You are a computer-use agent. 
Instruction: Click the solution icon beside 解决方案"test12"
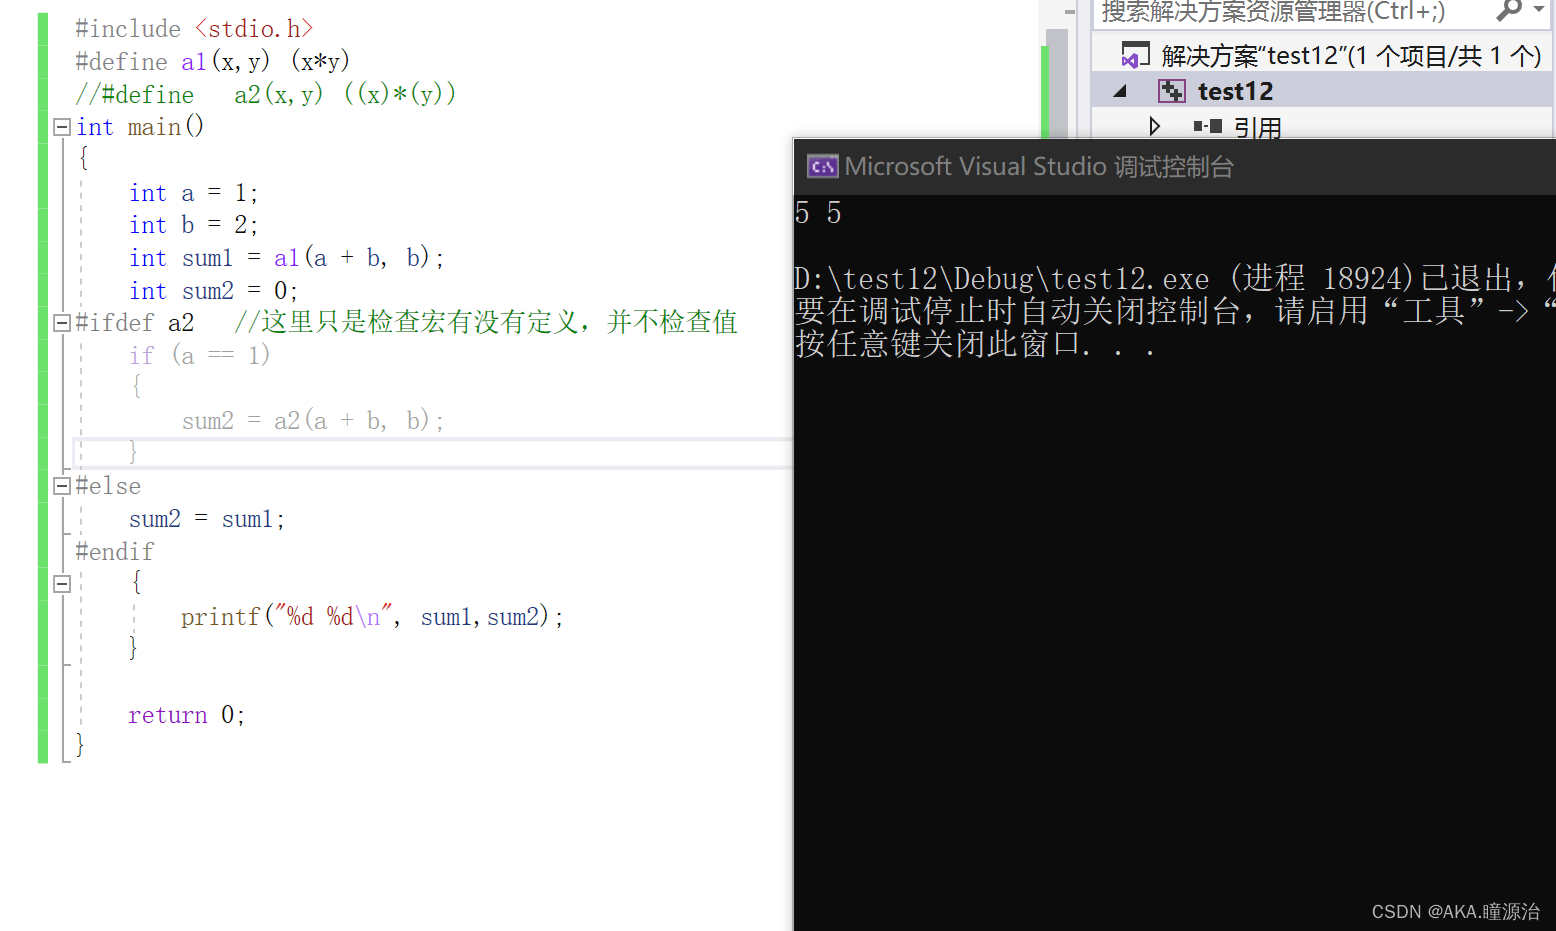point(1134,54)
